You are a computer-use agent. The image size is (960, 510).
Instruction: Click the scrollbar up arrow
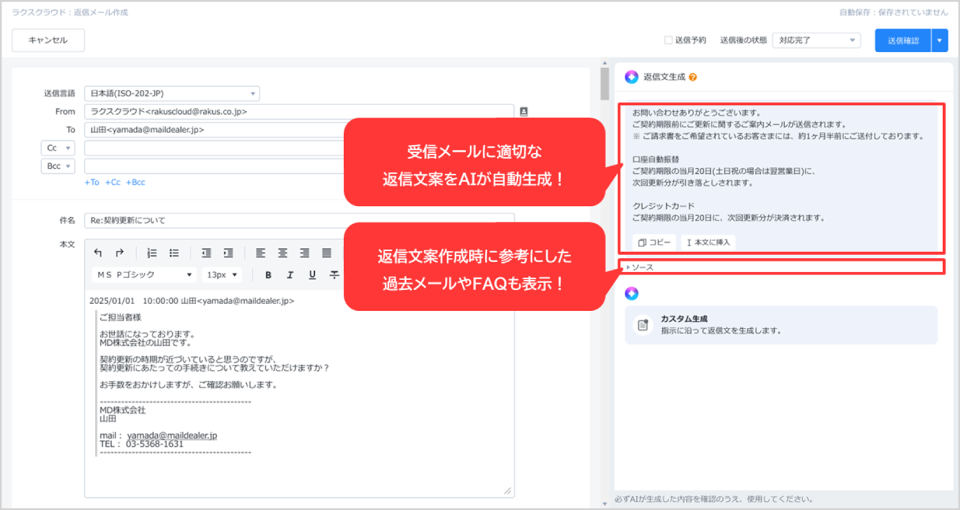pos(605,63)
